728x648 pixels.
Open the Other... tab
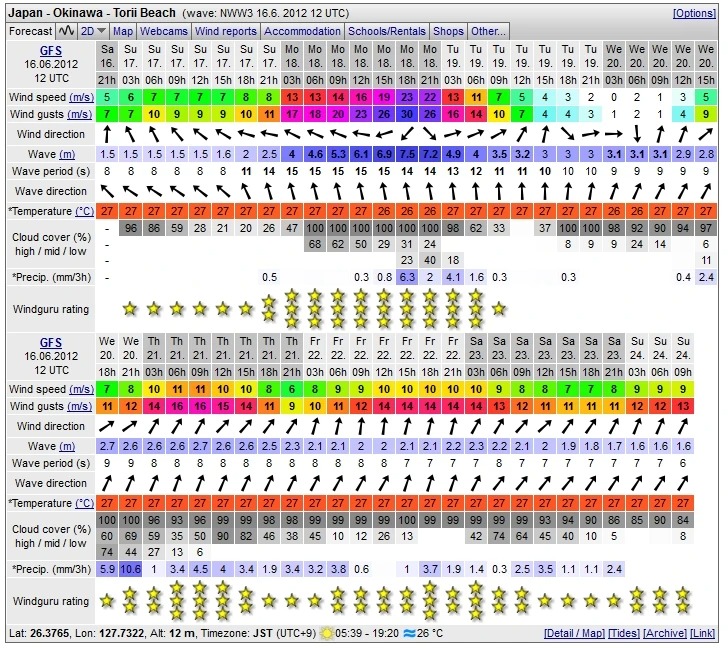pyautogui.click(x=488, y=31)
